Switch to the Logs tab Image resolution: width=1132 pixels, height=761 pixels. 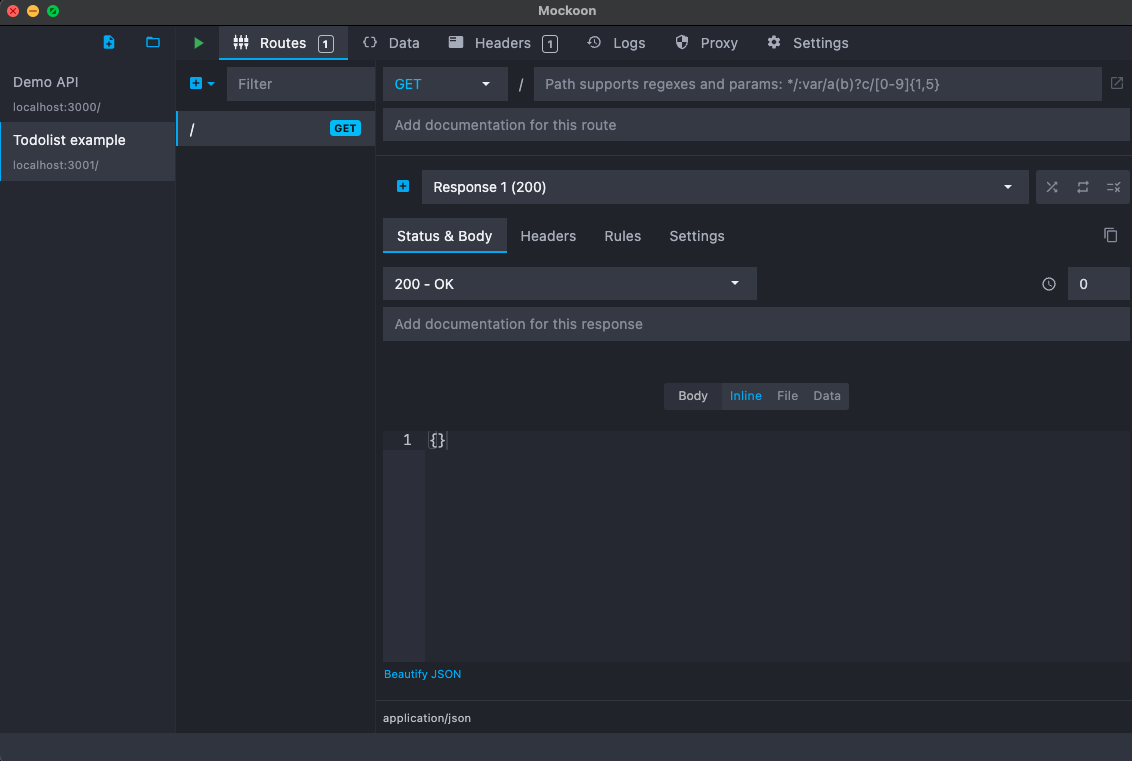[x=616, y=43]
